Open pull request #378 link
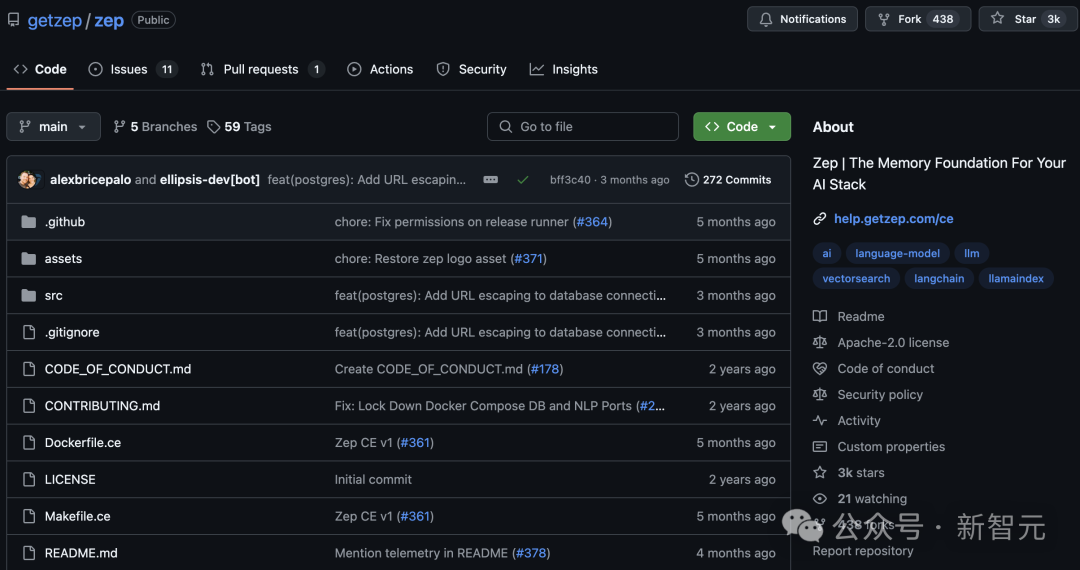Image resolution: width=1080 pixels, height=570 pixels. pos(531,553)
